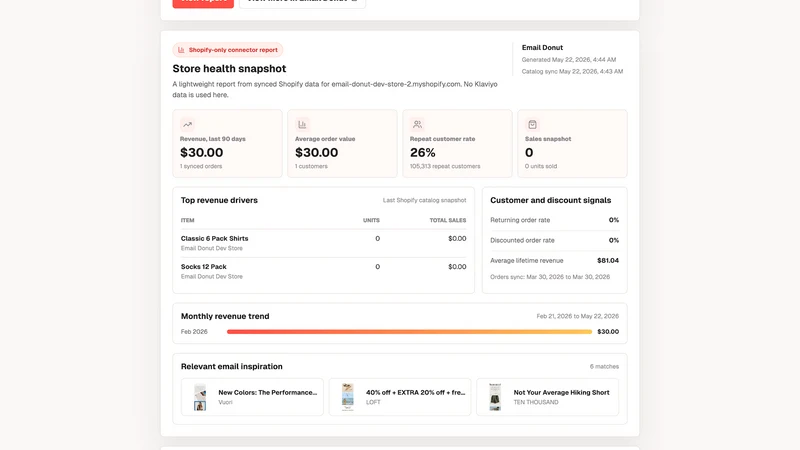Screen dimensions: 800x450
Task: Click the Shopify-only connector report chart icon
Action: coord(181,50)
